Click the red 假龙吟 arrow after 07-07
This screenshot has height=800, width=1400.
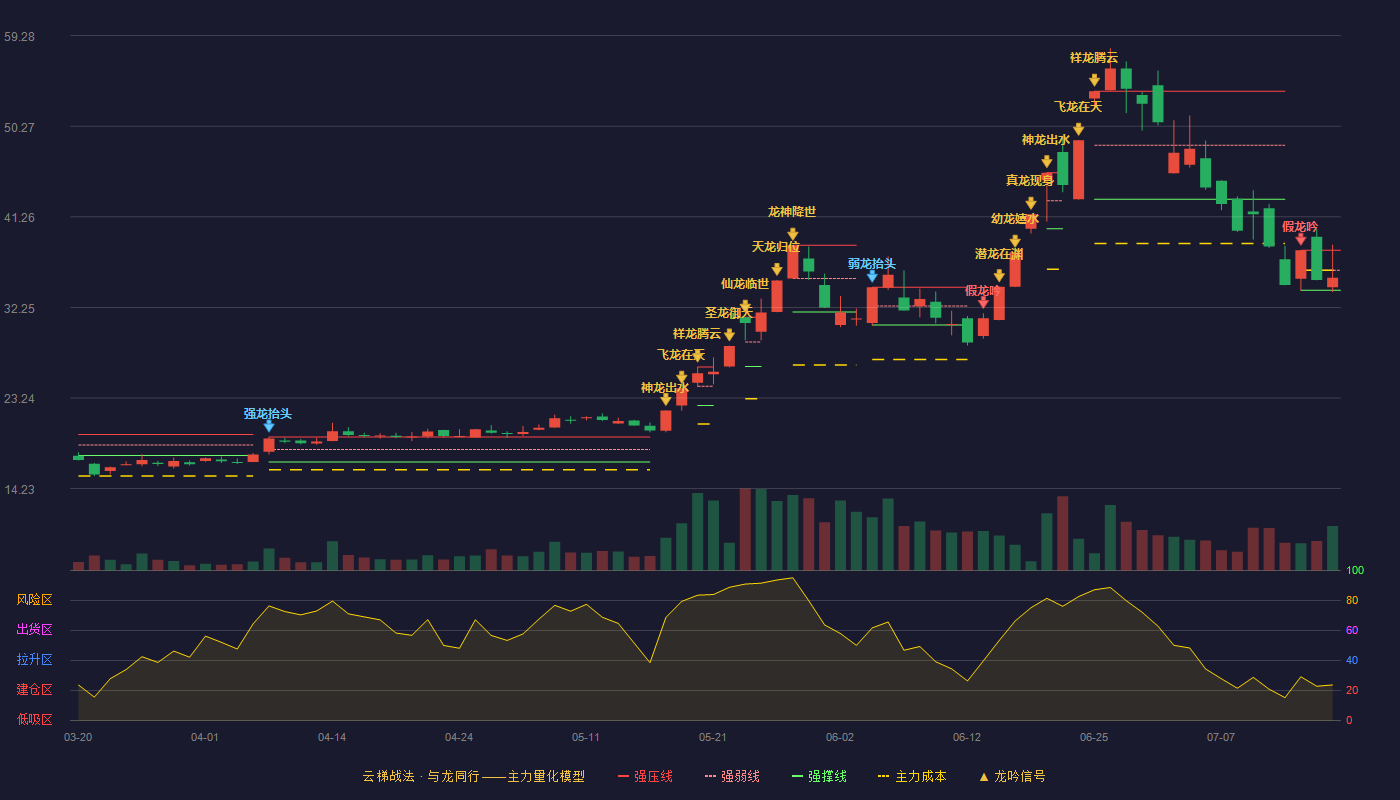coord(1300,239)
